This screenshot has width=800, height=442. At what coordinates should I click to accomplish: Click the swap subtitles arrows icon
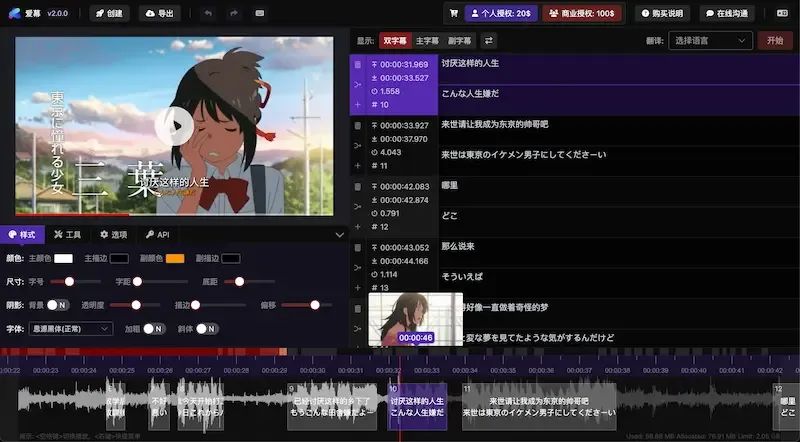(x=489, y=40)
